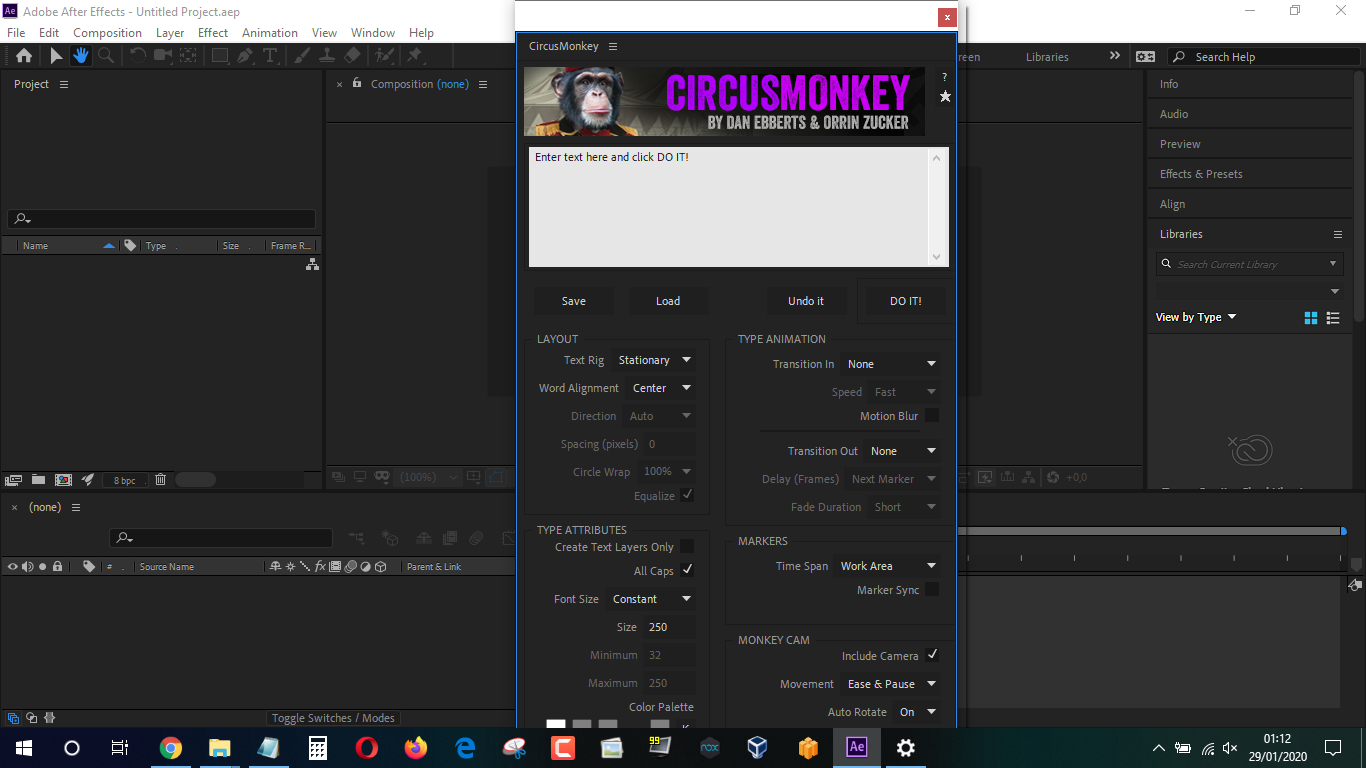Select the Eraser tool
Screen dimensions: 1366x768
(351, 56)
